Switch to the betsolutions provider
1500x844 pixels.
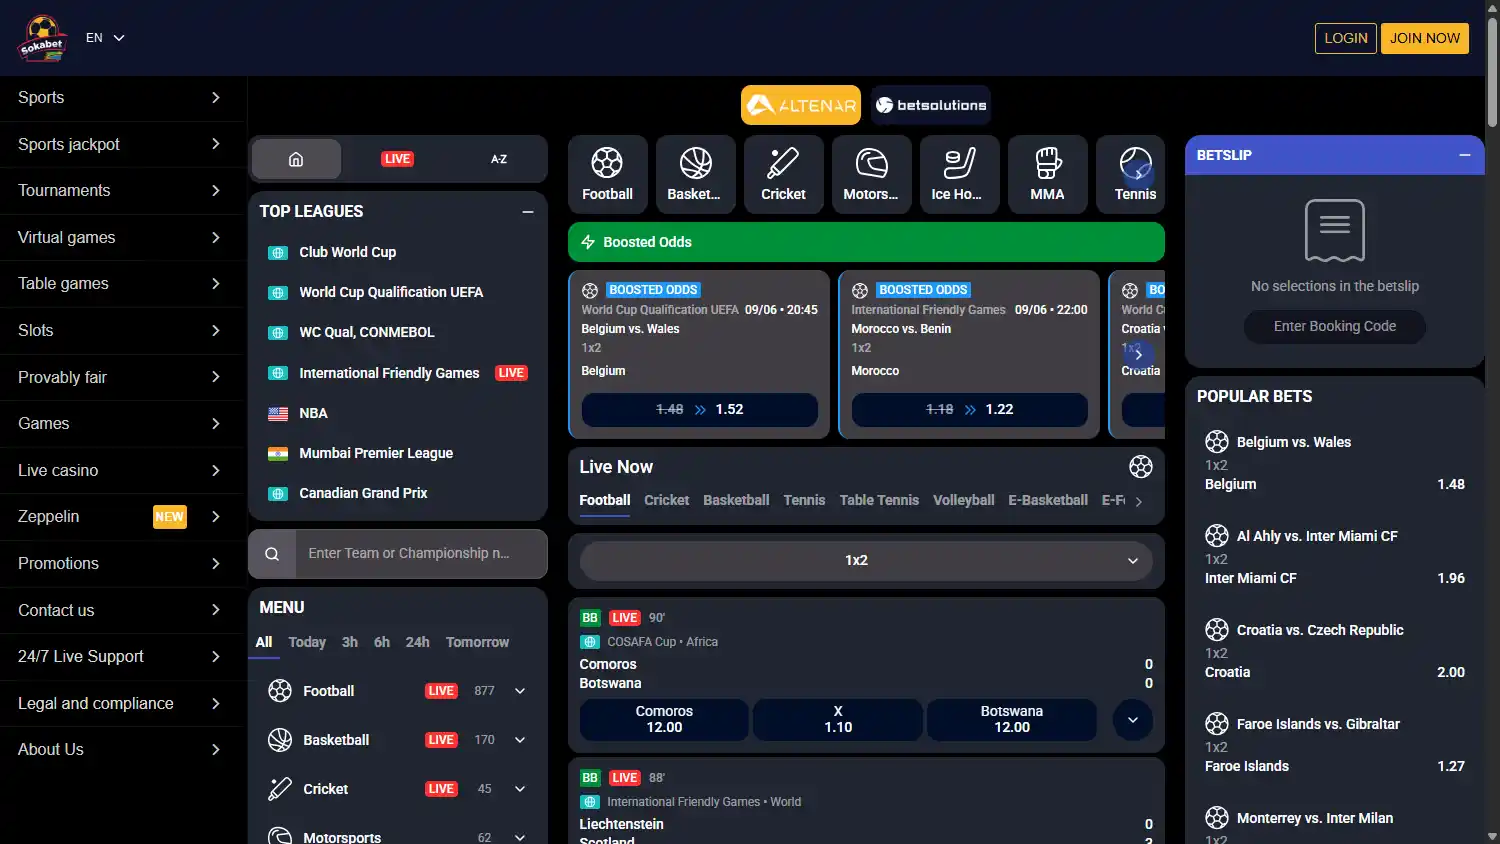931,105
